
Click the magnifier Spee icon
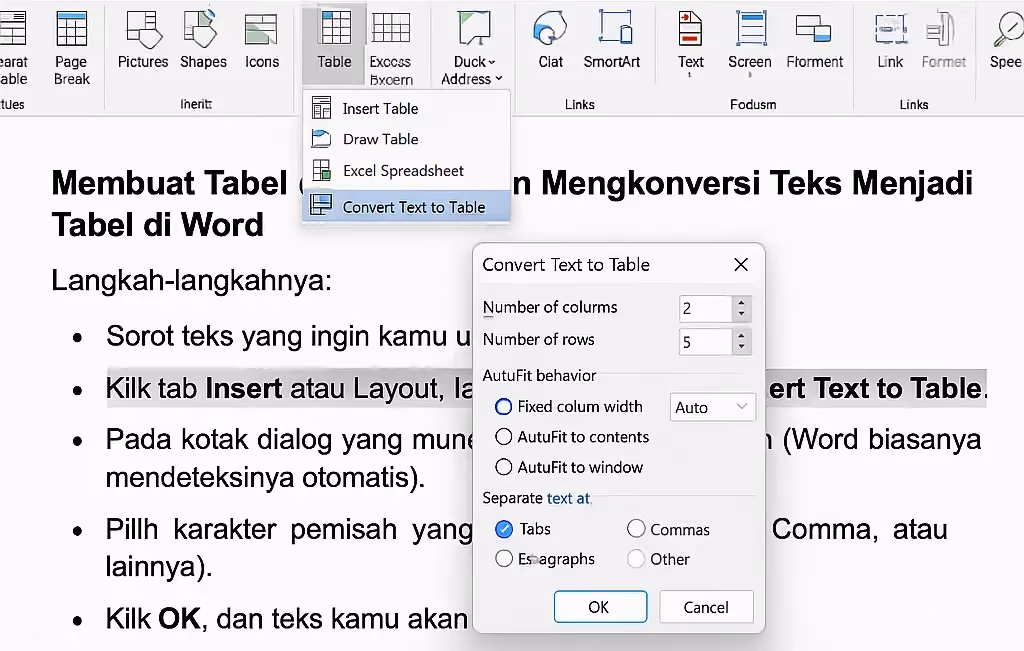[x=1008, y=29]
